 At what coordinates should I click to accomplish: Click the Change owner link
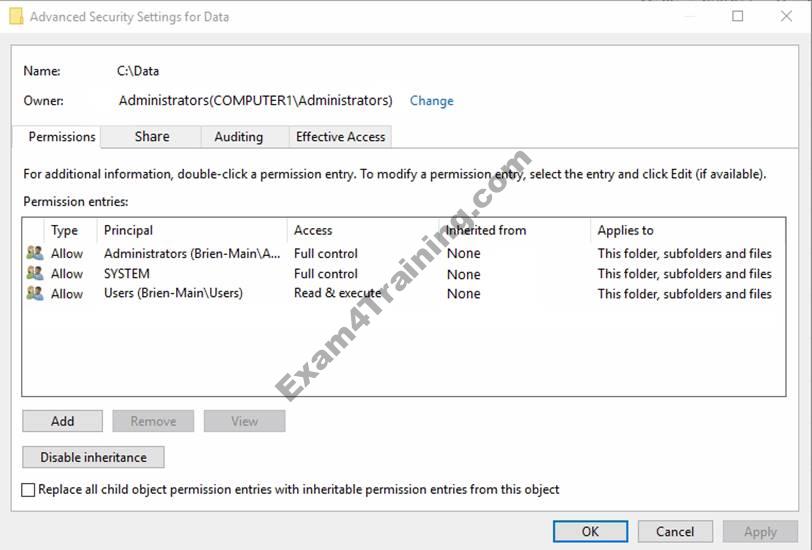(x=431, y=101)
